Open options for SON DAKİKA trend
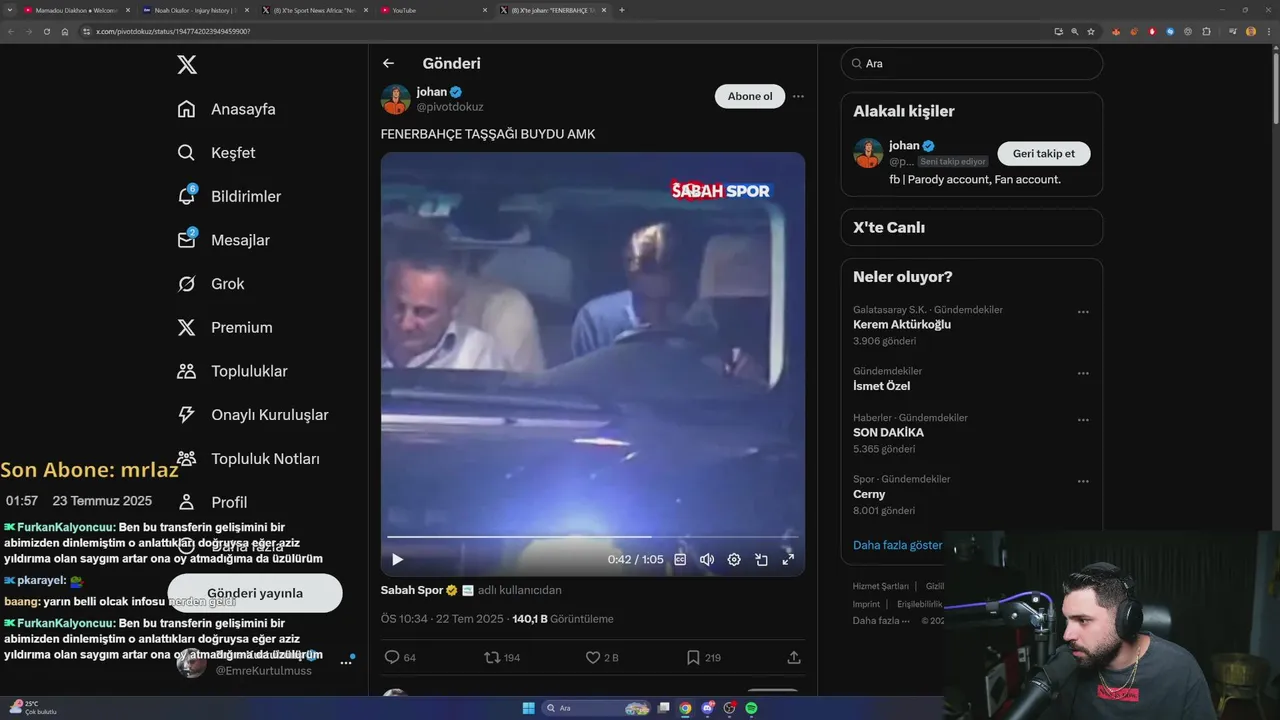Screen dimensions: 1280x720 tap(1083, 420)
